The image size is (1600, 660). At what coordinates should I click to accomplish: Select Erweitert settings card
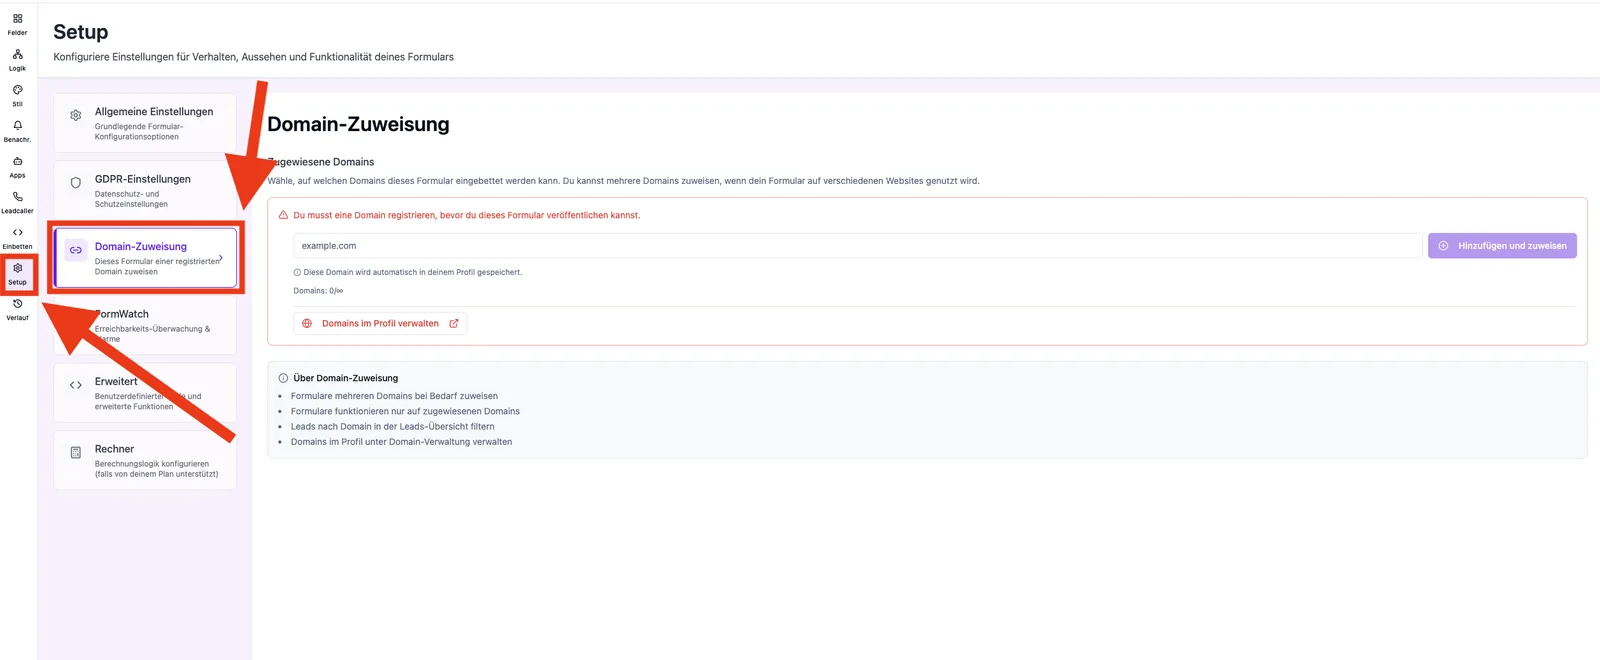(145, 393)
